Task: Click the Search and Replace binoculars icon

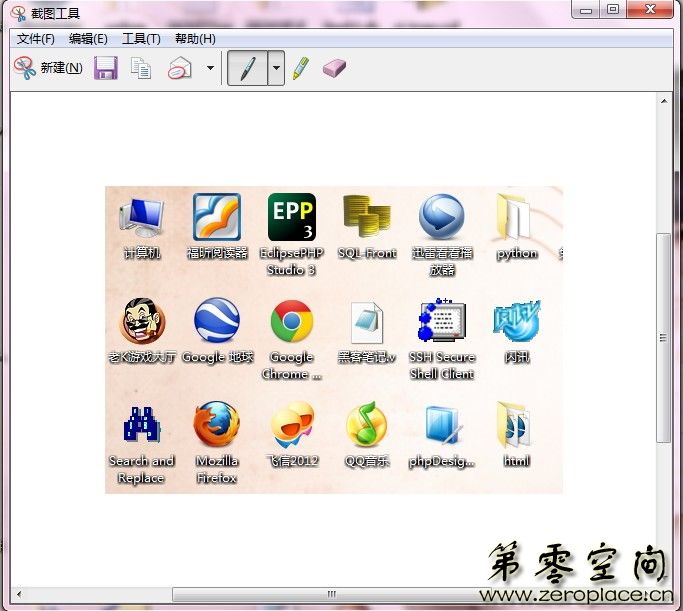Action: (142, 424)
